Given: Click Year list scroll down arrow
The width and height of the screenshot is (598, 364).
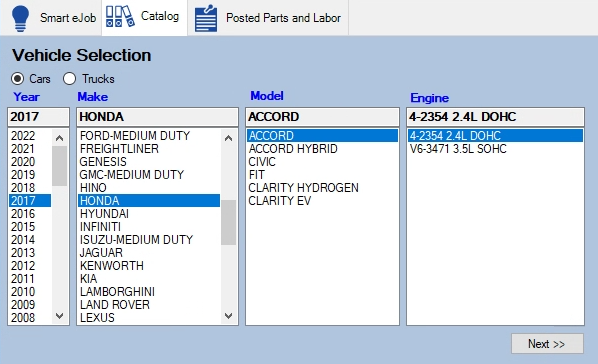Looking at the screenshot, I should coord(59,316).
